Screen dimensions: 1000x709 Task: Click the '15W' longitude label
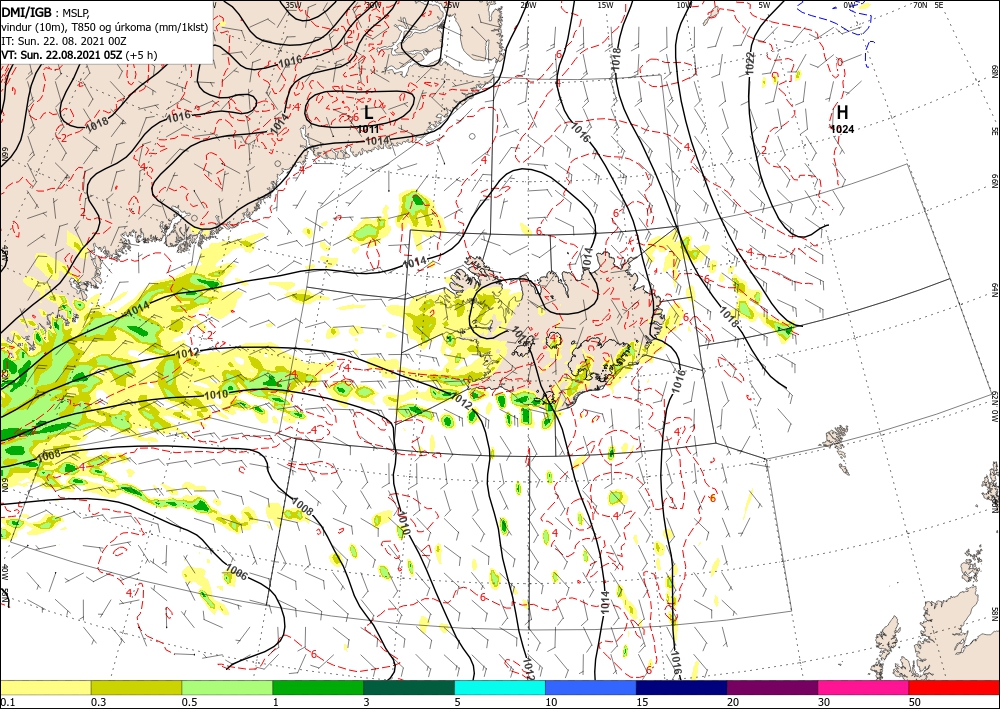click(605, 5)
